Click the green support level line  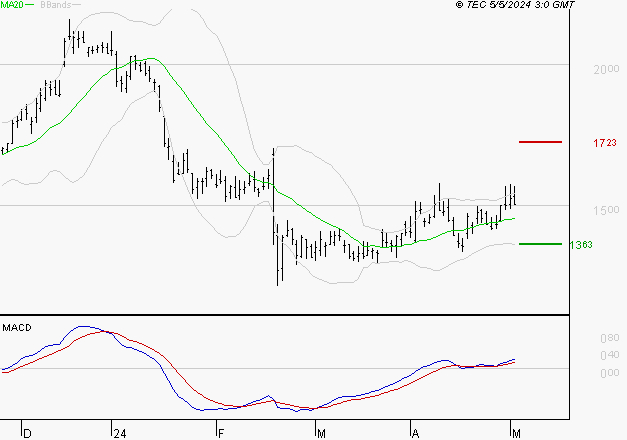(x=540, y=244)
